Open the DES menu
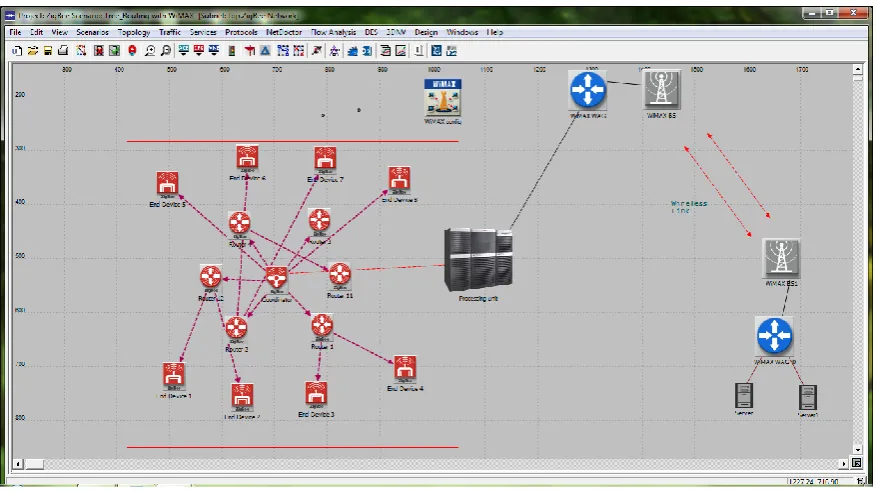 [x=371, y=32]
